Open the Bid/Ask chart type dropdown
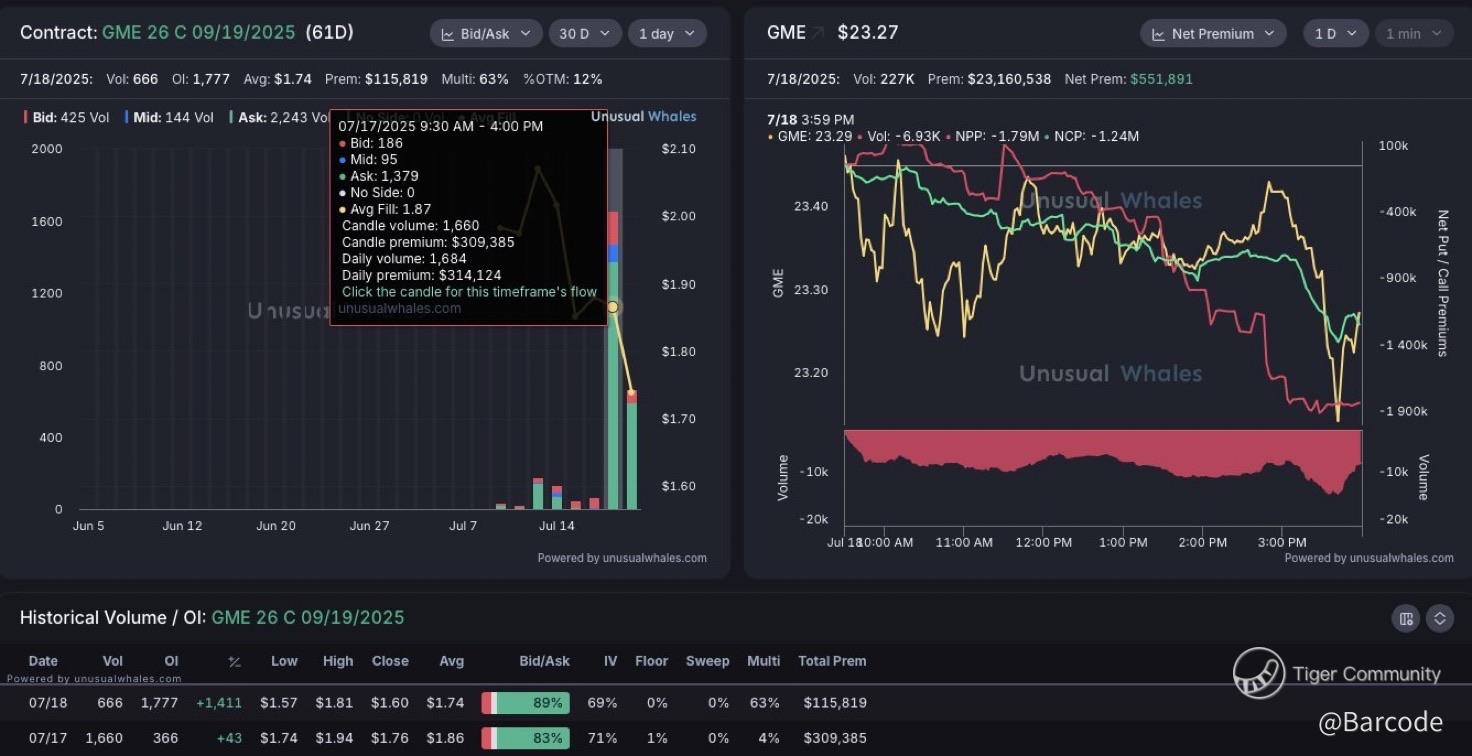1472x756 pixels. 486,33
